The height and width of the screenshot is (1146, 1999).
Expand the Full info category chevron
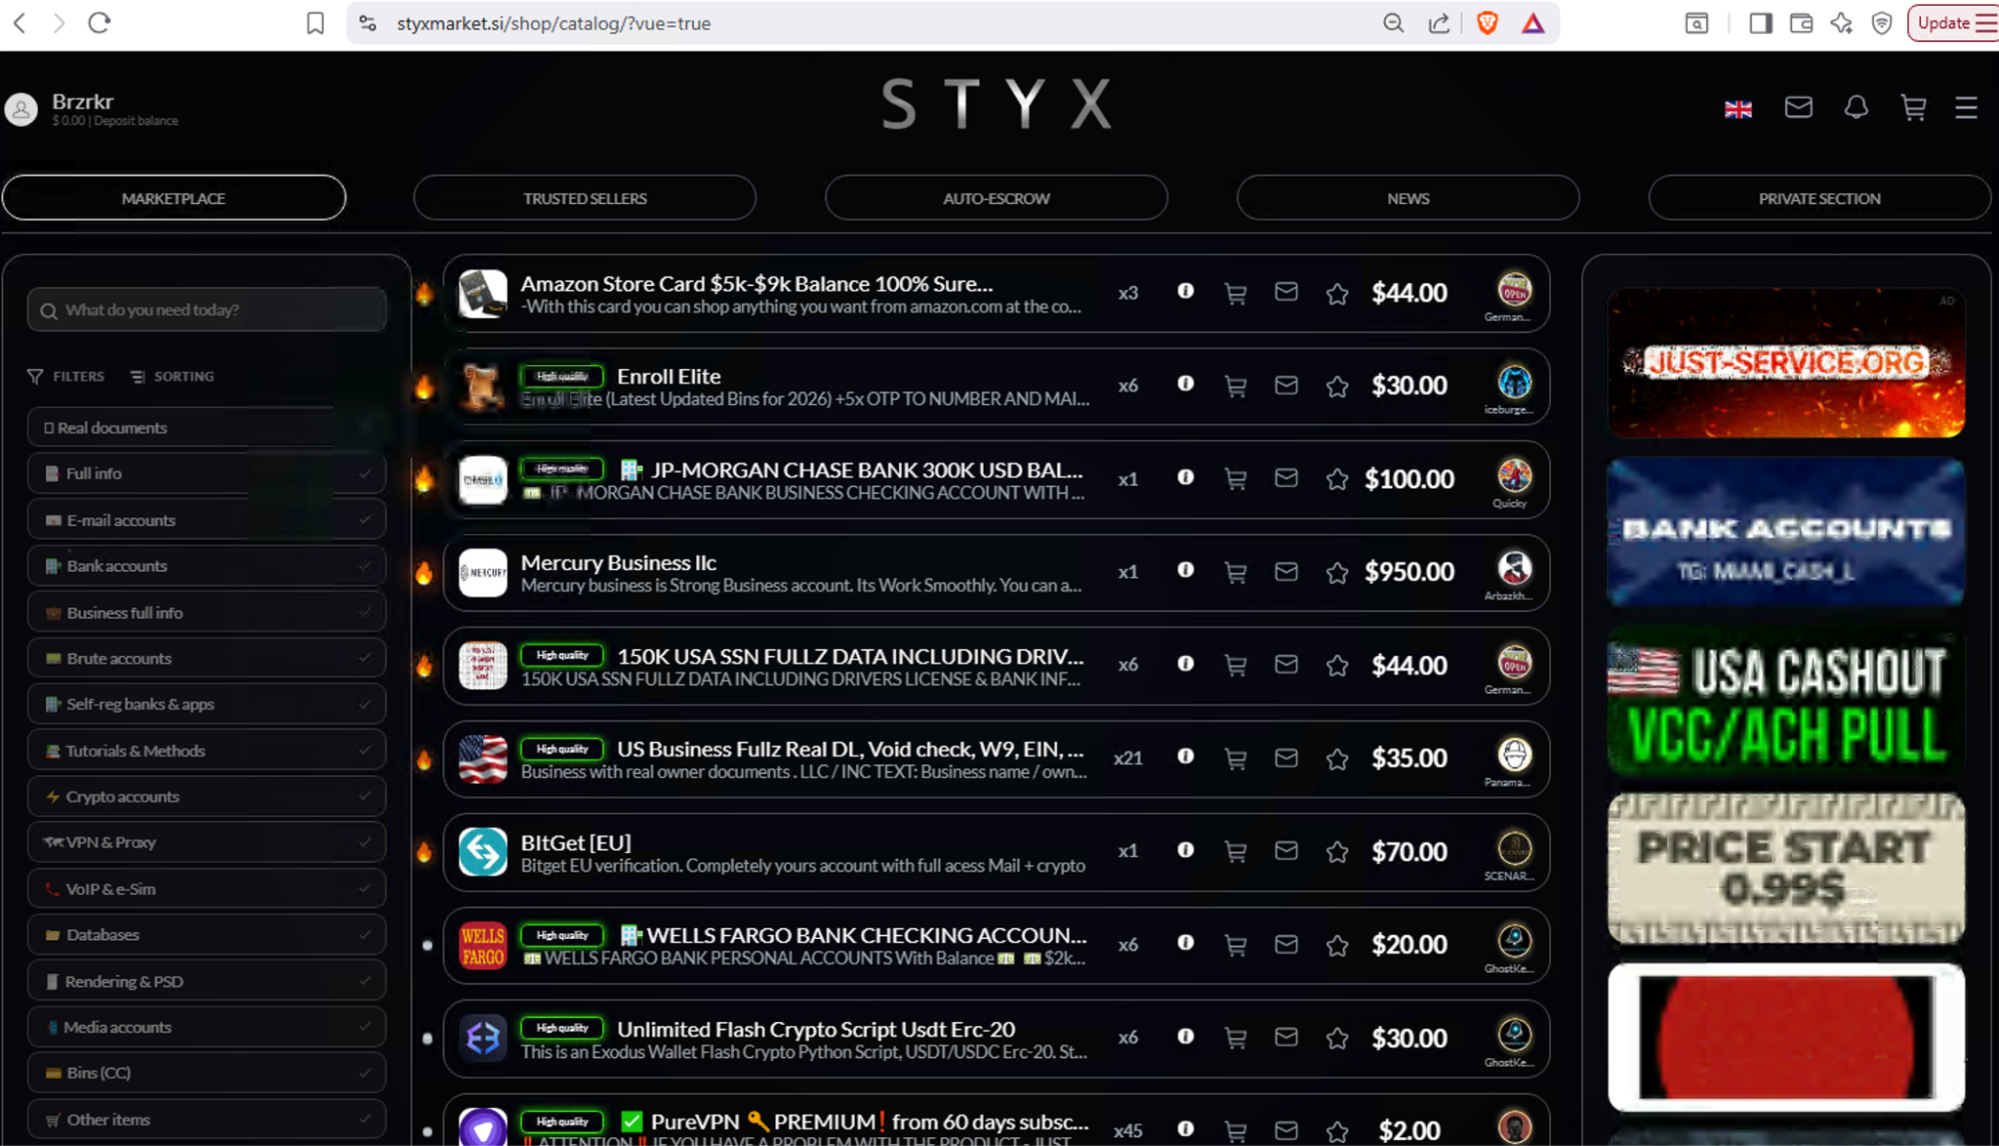[x=365, y=473]
